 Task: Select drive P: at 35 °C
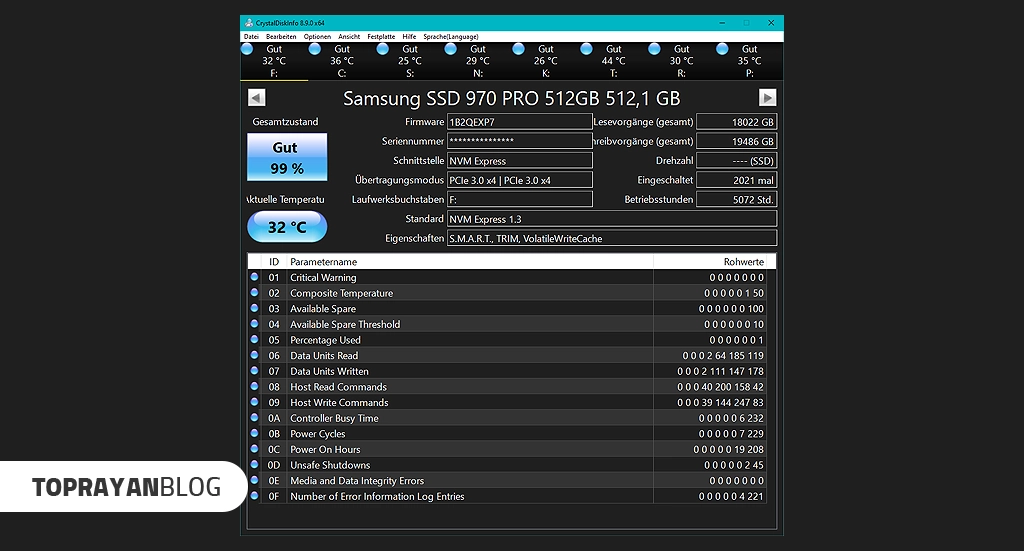(750, 61)
